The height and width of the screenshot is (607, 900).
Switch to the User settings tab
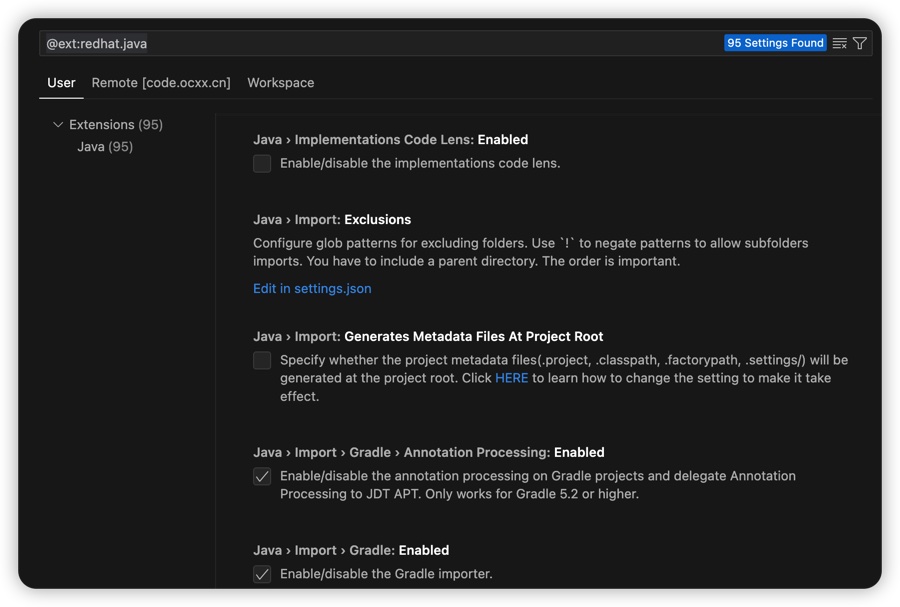click(x=61, y=83)
